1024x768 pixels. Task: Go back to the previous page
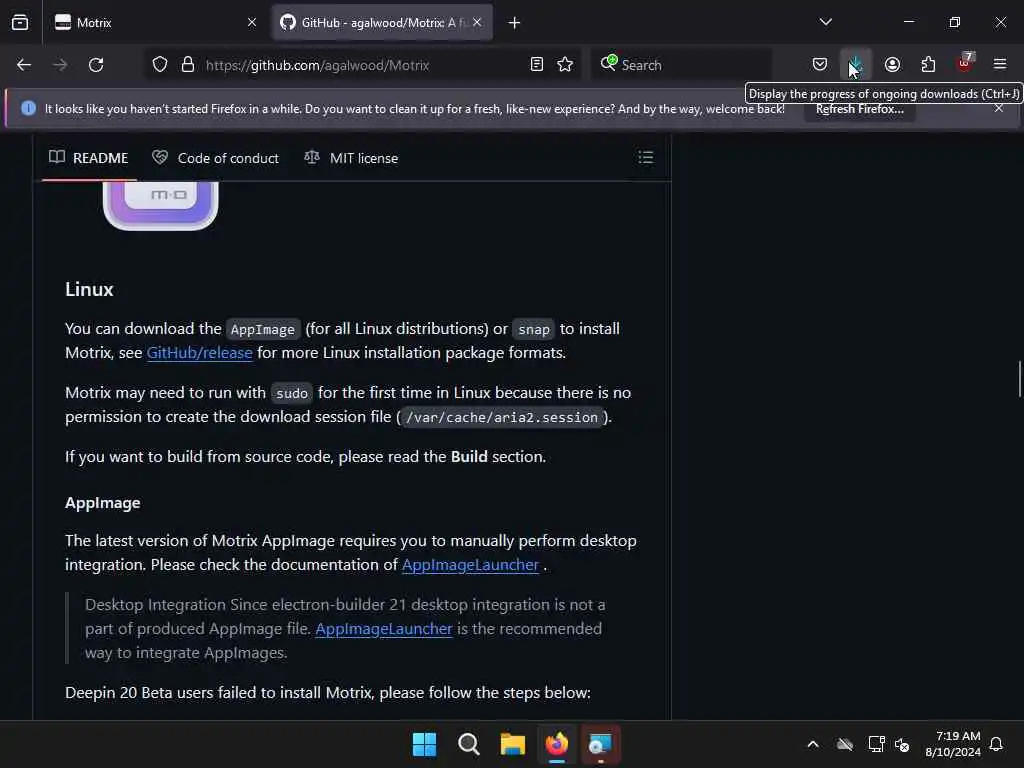click(24, 65)
